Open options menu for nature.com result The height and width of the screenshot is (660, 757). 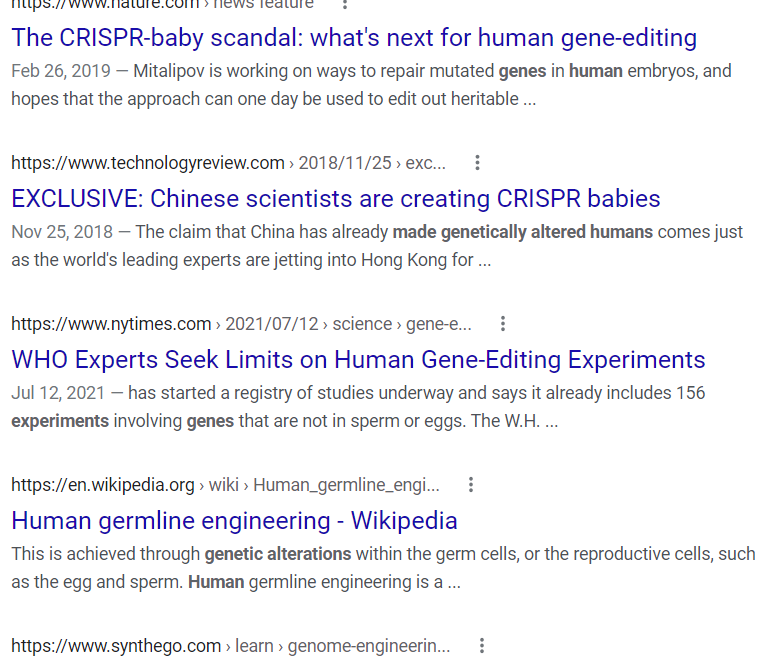coord(345,4)
